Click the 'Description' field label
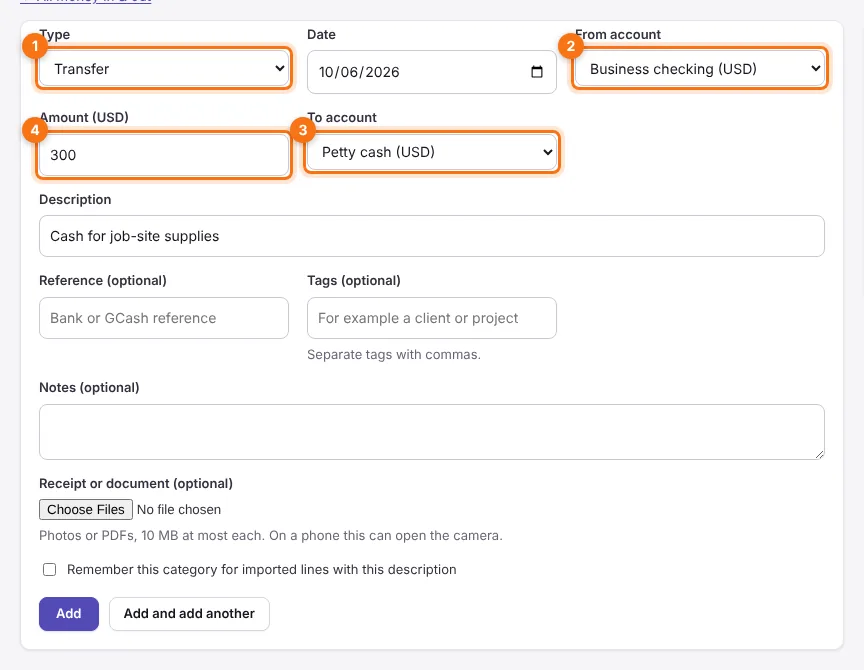864x670 pixels. point(75,199)
